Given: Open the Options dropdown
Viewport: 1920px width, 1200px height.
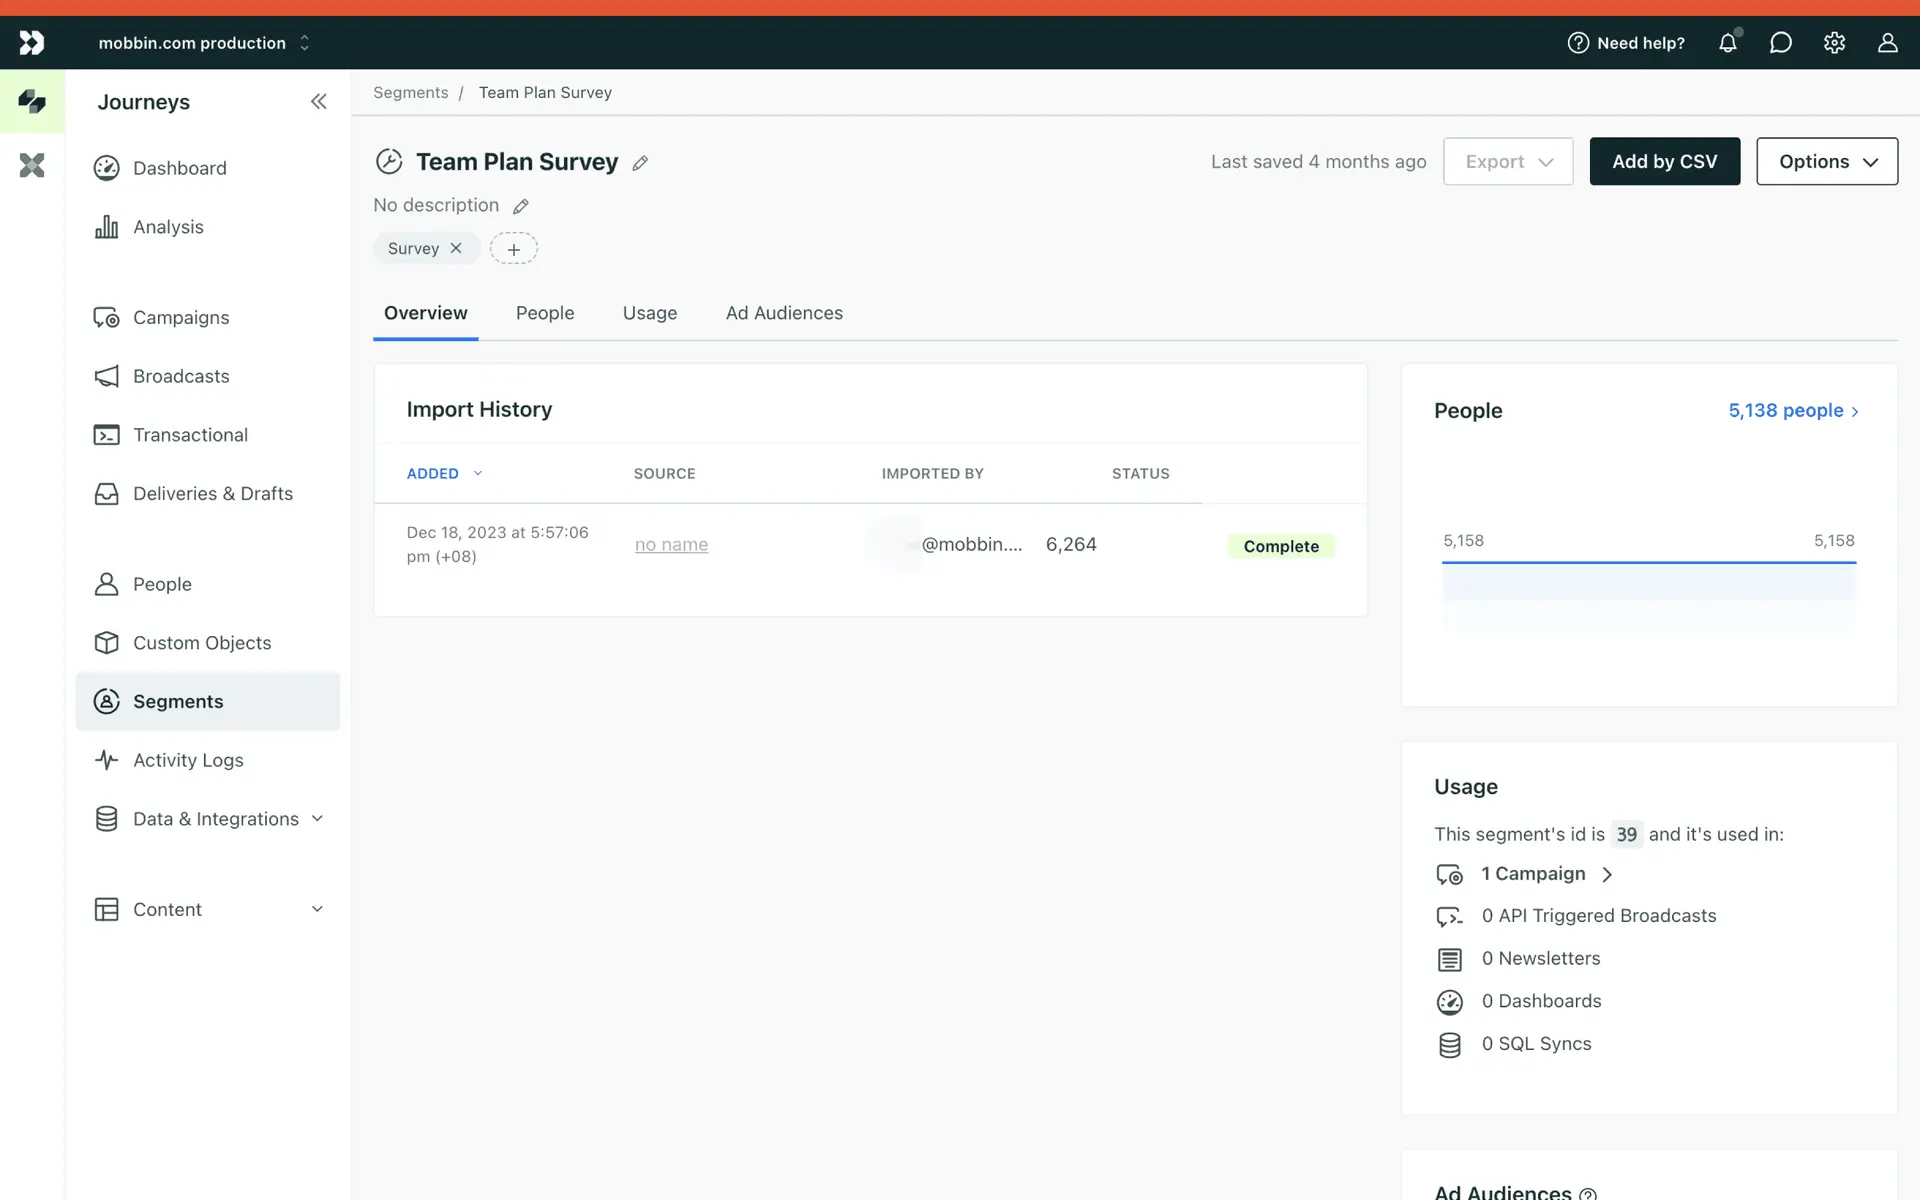Looking at the screenshot, I should [x=1826, y=161].
